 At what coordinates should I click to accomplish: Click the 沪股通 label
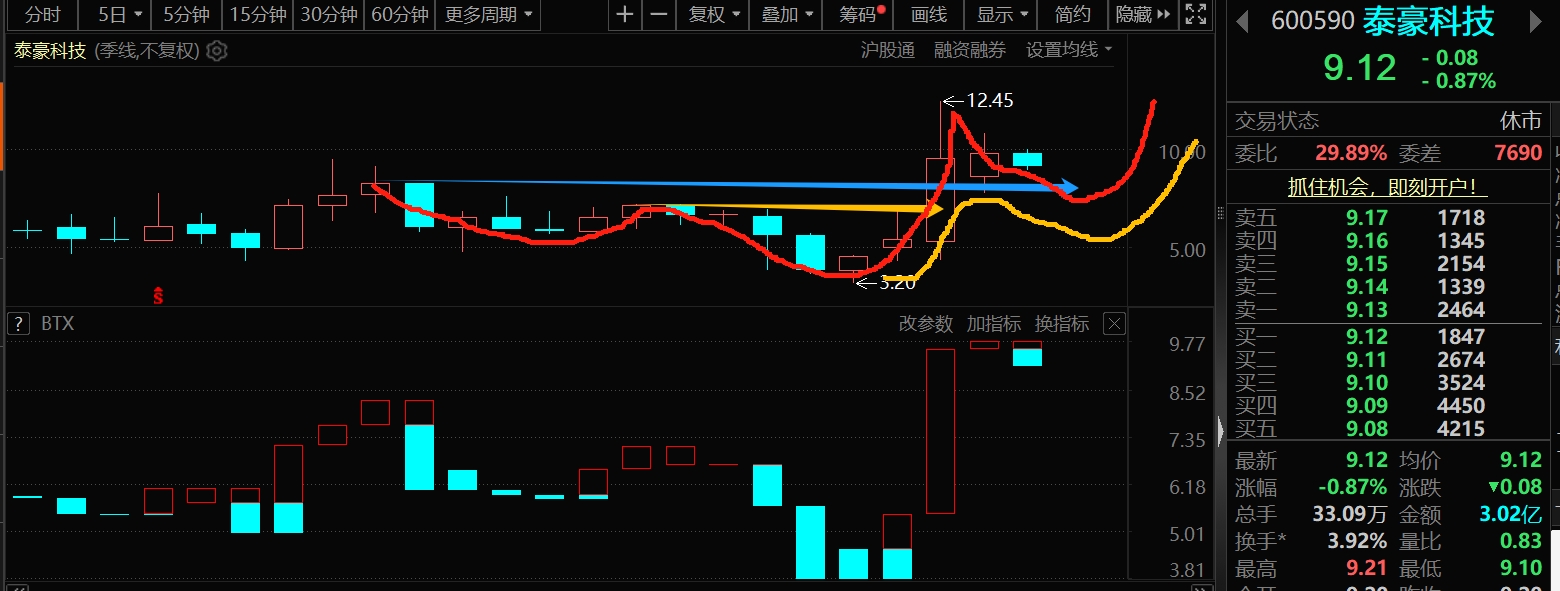(x=888, y=50)
